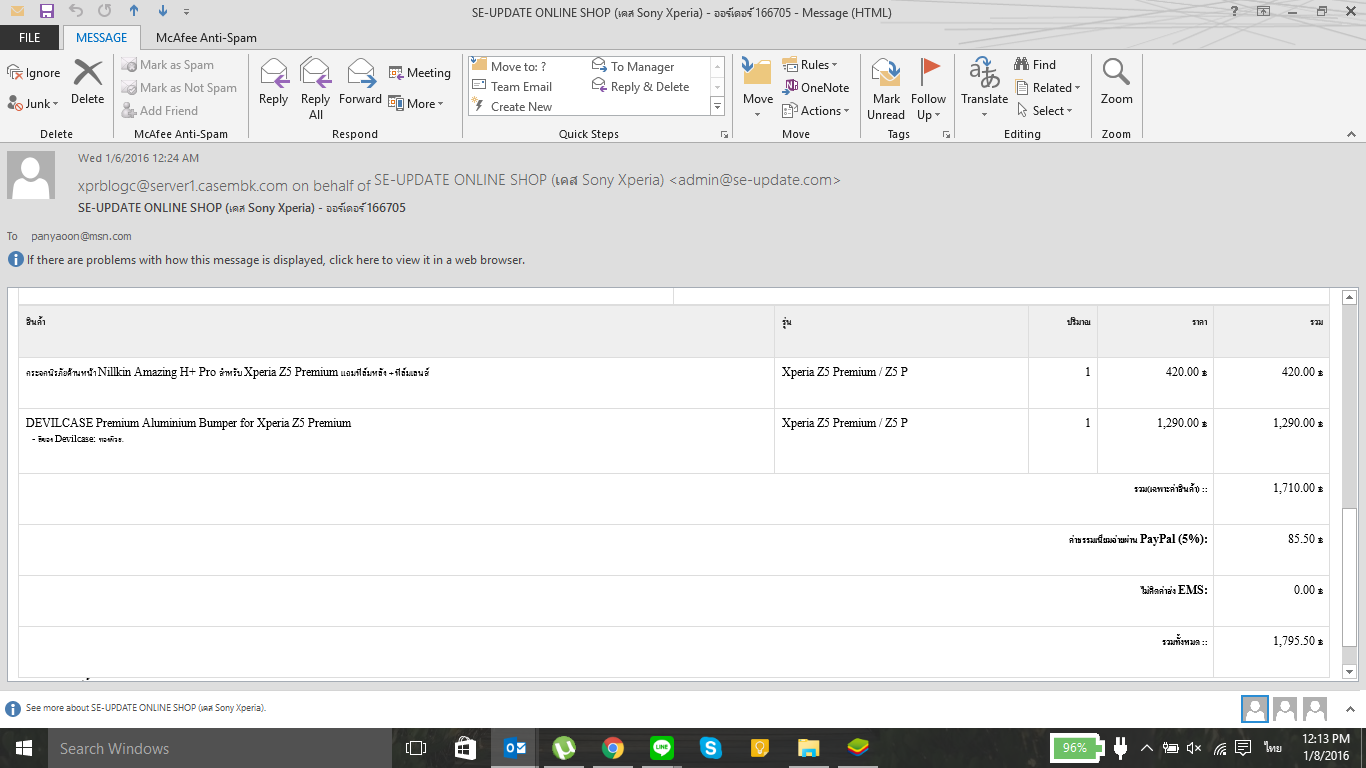Open the Tags dialog launcher
1366x768 pixels.
click(946, 134)
